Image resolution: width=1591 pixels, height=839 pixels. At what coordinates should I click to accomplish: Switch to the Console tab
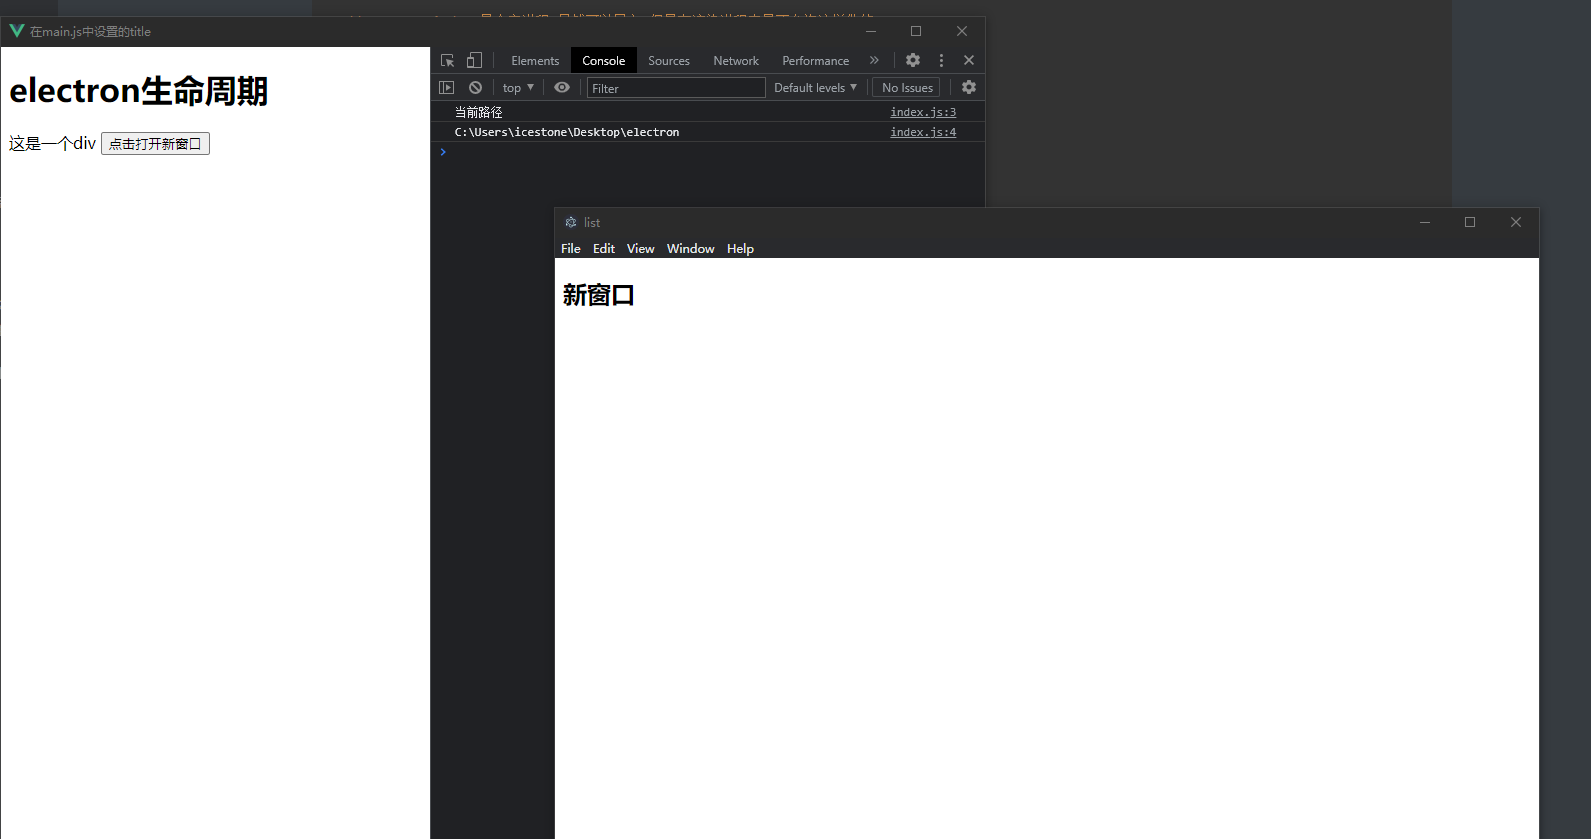pos(604,61)
